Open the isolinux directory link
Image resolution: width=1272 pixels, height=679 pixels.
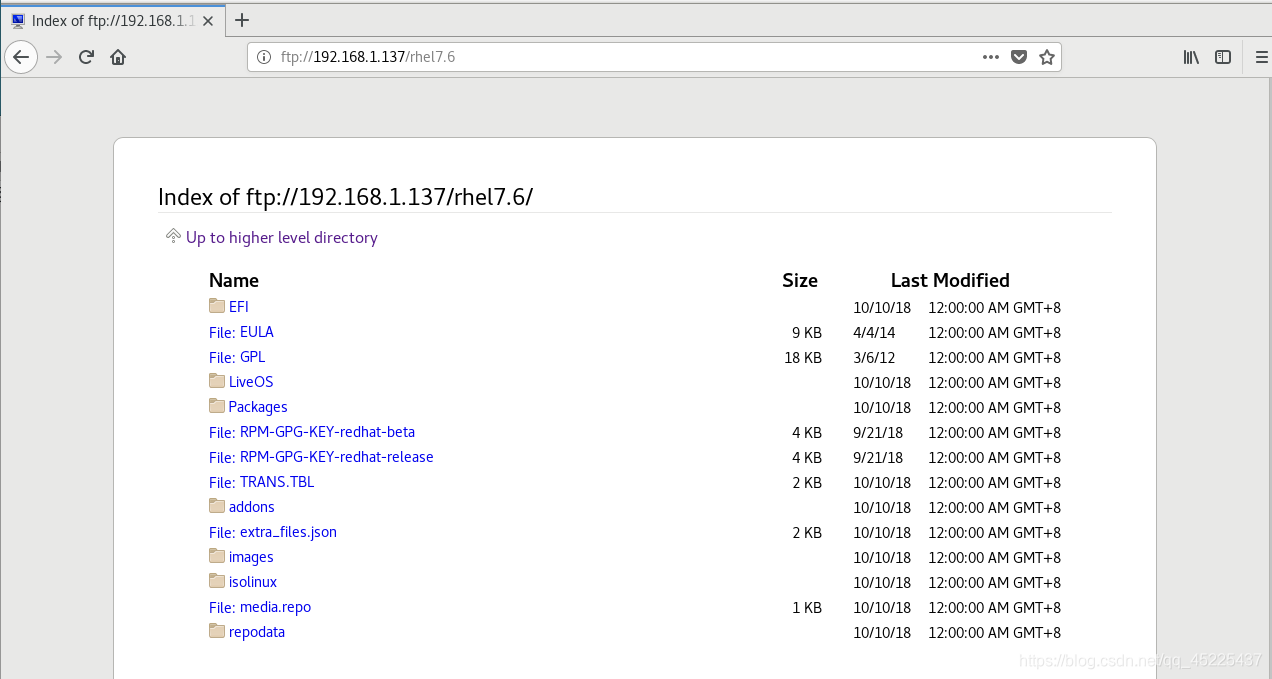[x=253, y=582]
